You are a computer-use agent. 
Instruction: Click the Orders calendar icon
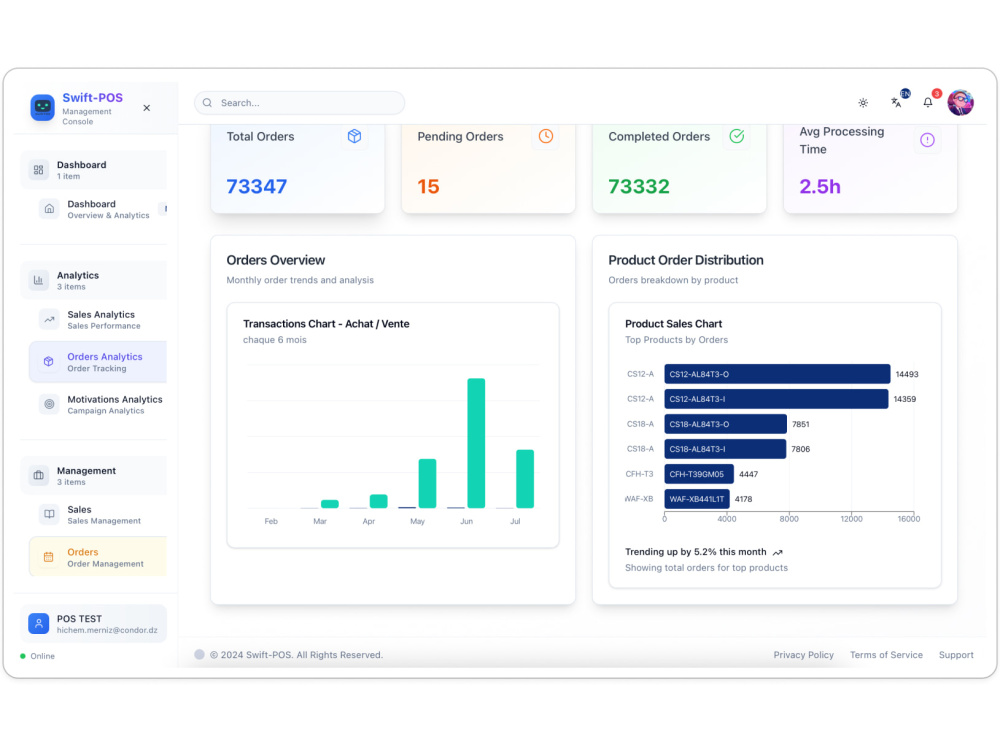[x=48, y=557]
